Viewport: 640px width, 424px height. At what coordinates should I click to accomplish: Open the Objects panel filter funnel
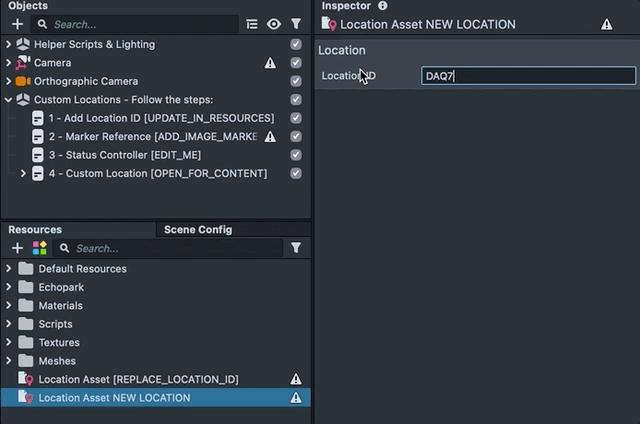(x=296, y=24)
